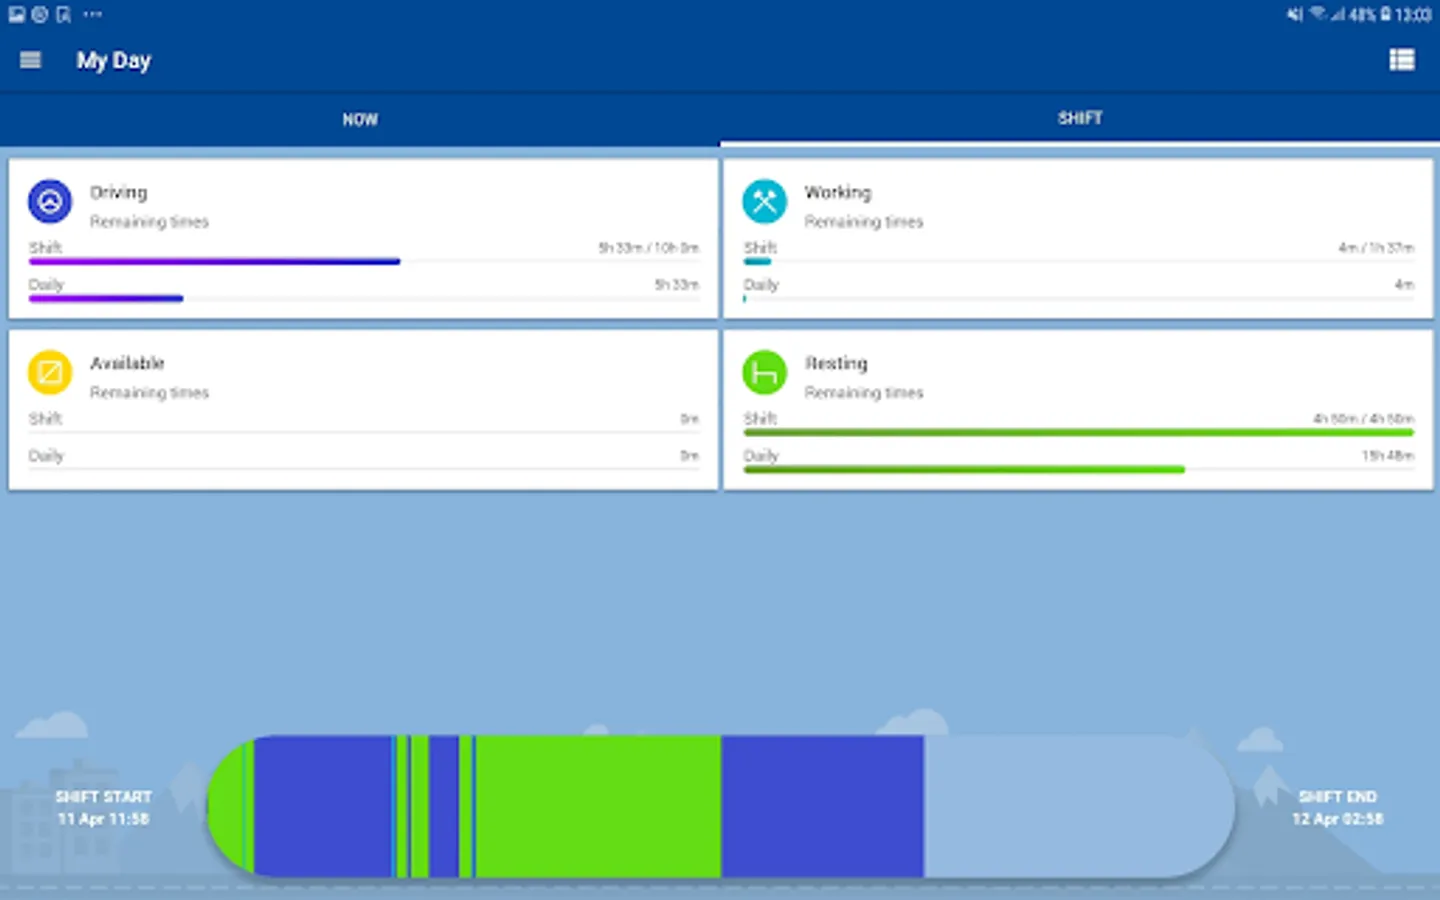Tap the battery indicator in status bar
This screenshot has width=1440, height=900.
click(1385, 14)
